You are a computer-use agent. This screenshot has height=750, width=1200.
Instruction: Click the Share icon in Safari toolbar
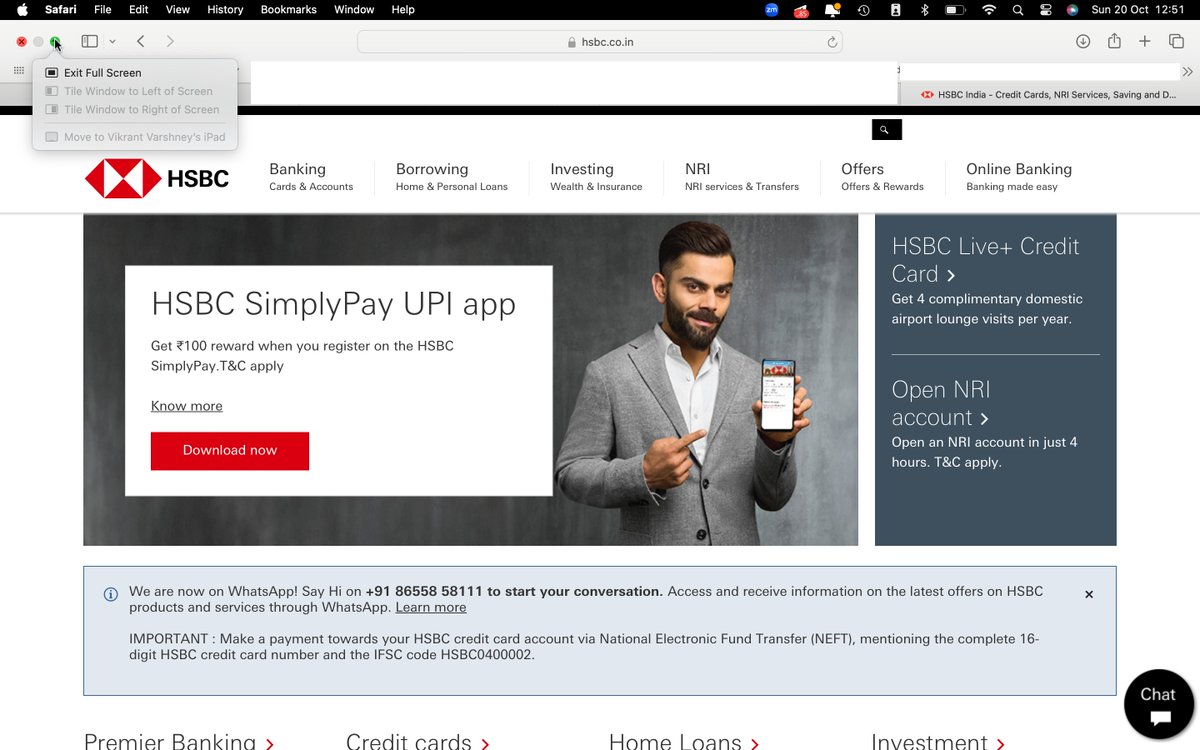point(1114,42)
